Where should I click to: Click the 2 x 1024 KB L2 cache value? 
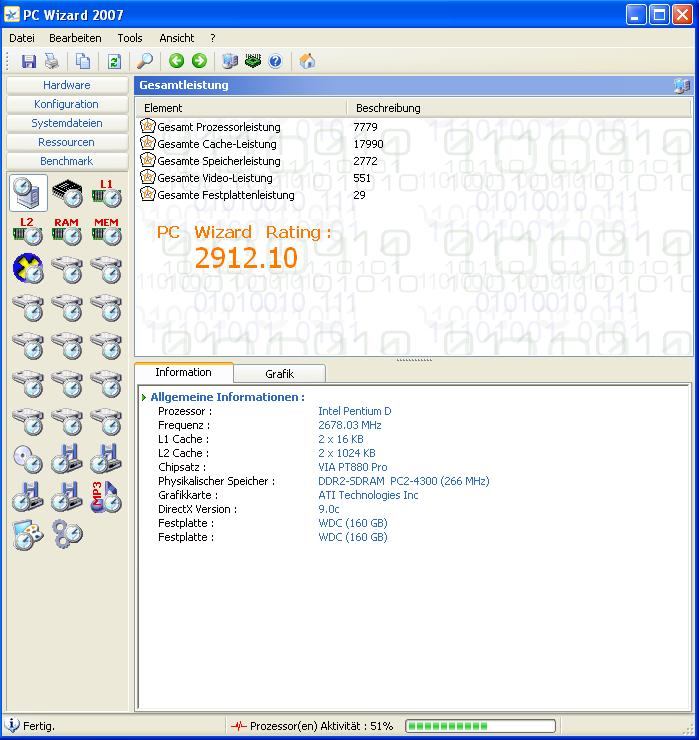pyautogui.click(x=347, y=453)
